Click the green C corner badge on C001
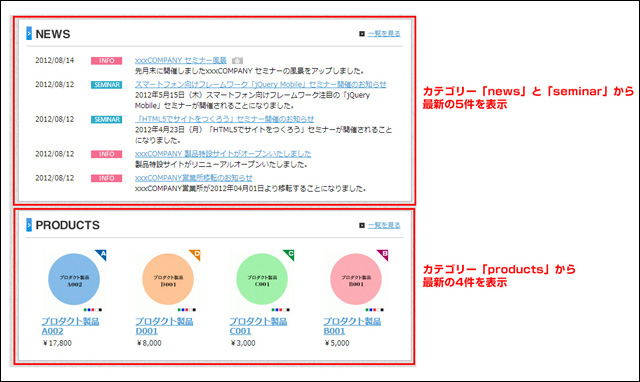The width and height of the screenshot is (640, 382). 289,255
